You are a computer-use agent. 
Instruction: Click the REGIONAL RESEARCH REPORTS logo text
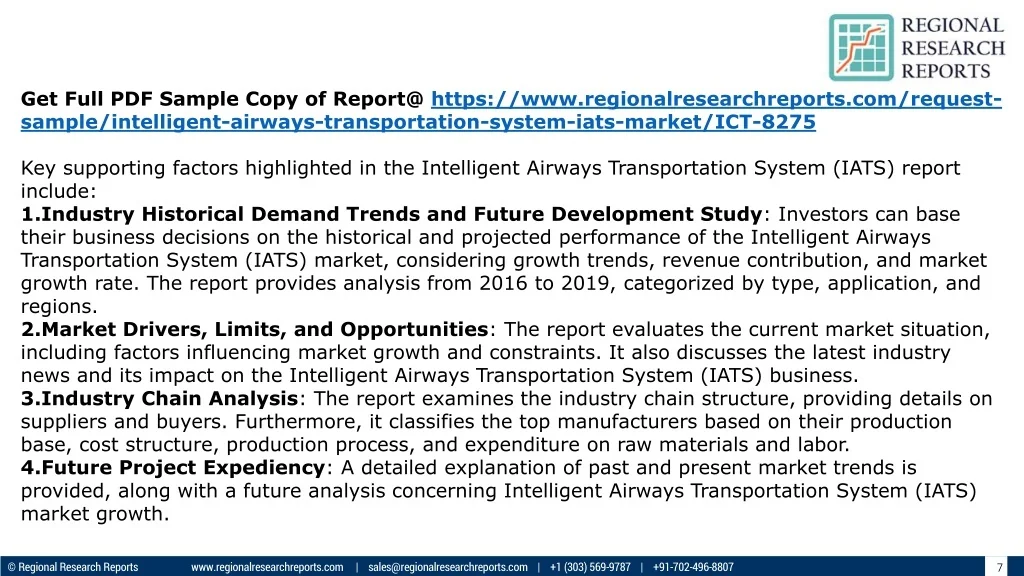tap(952, 48)
